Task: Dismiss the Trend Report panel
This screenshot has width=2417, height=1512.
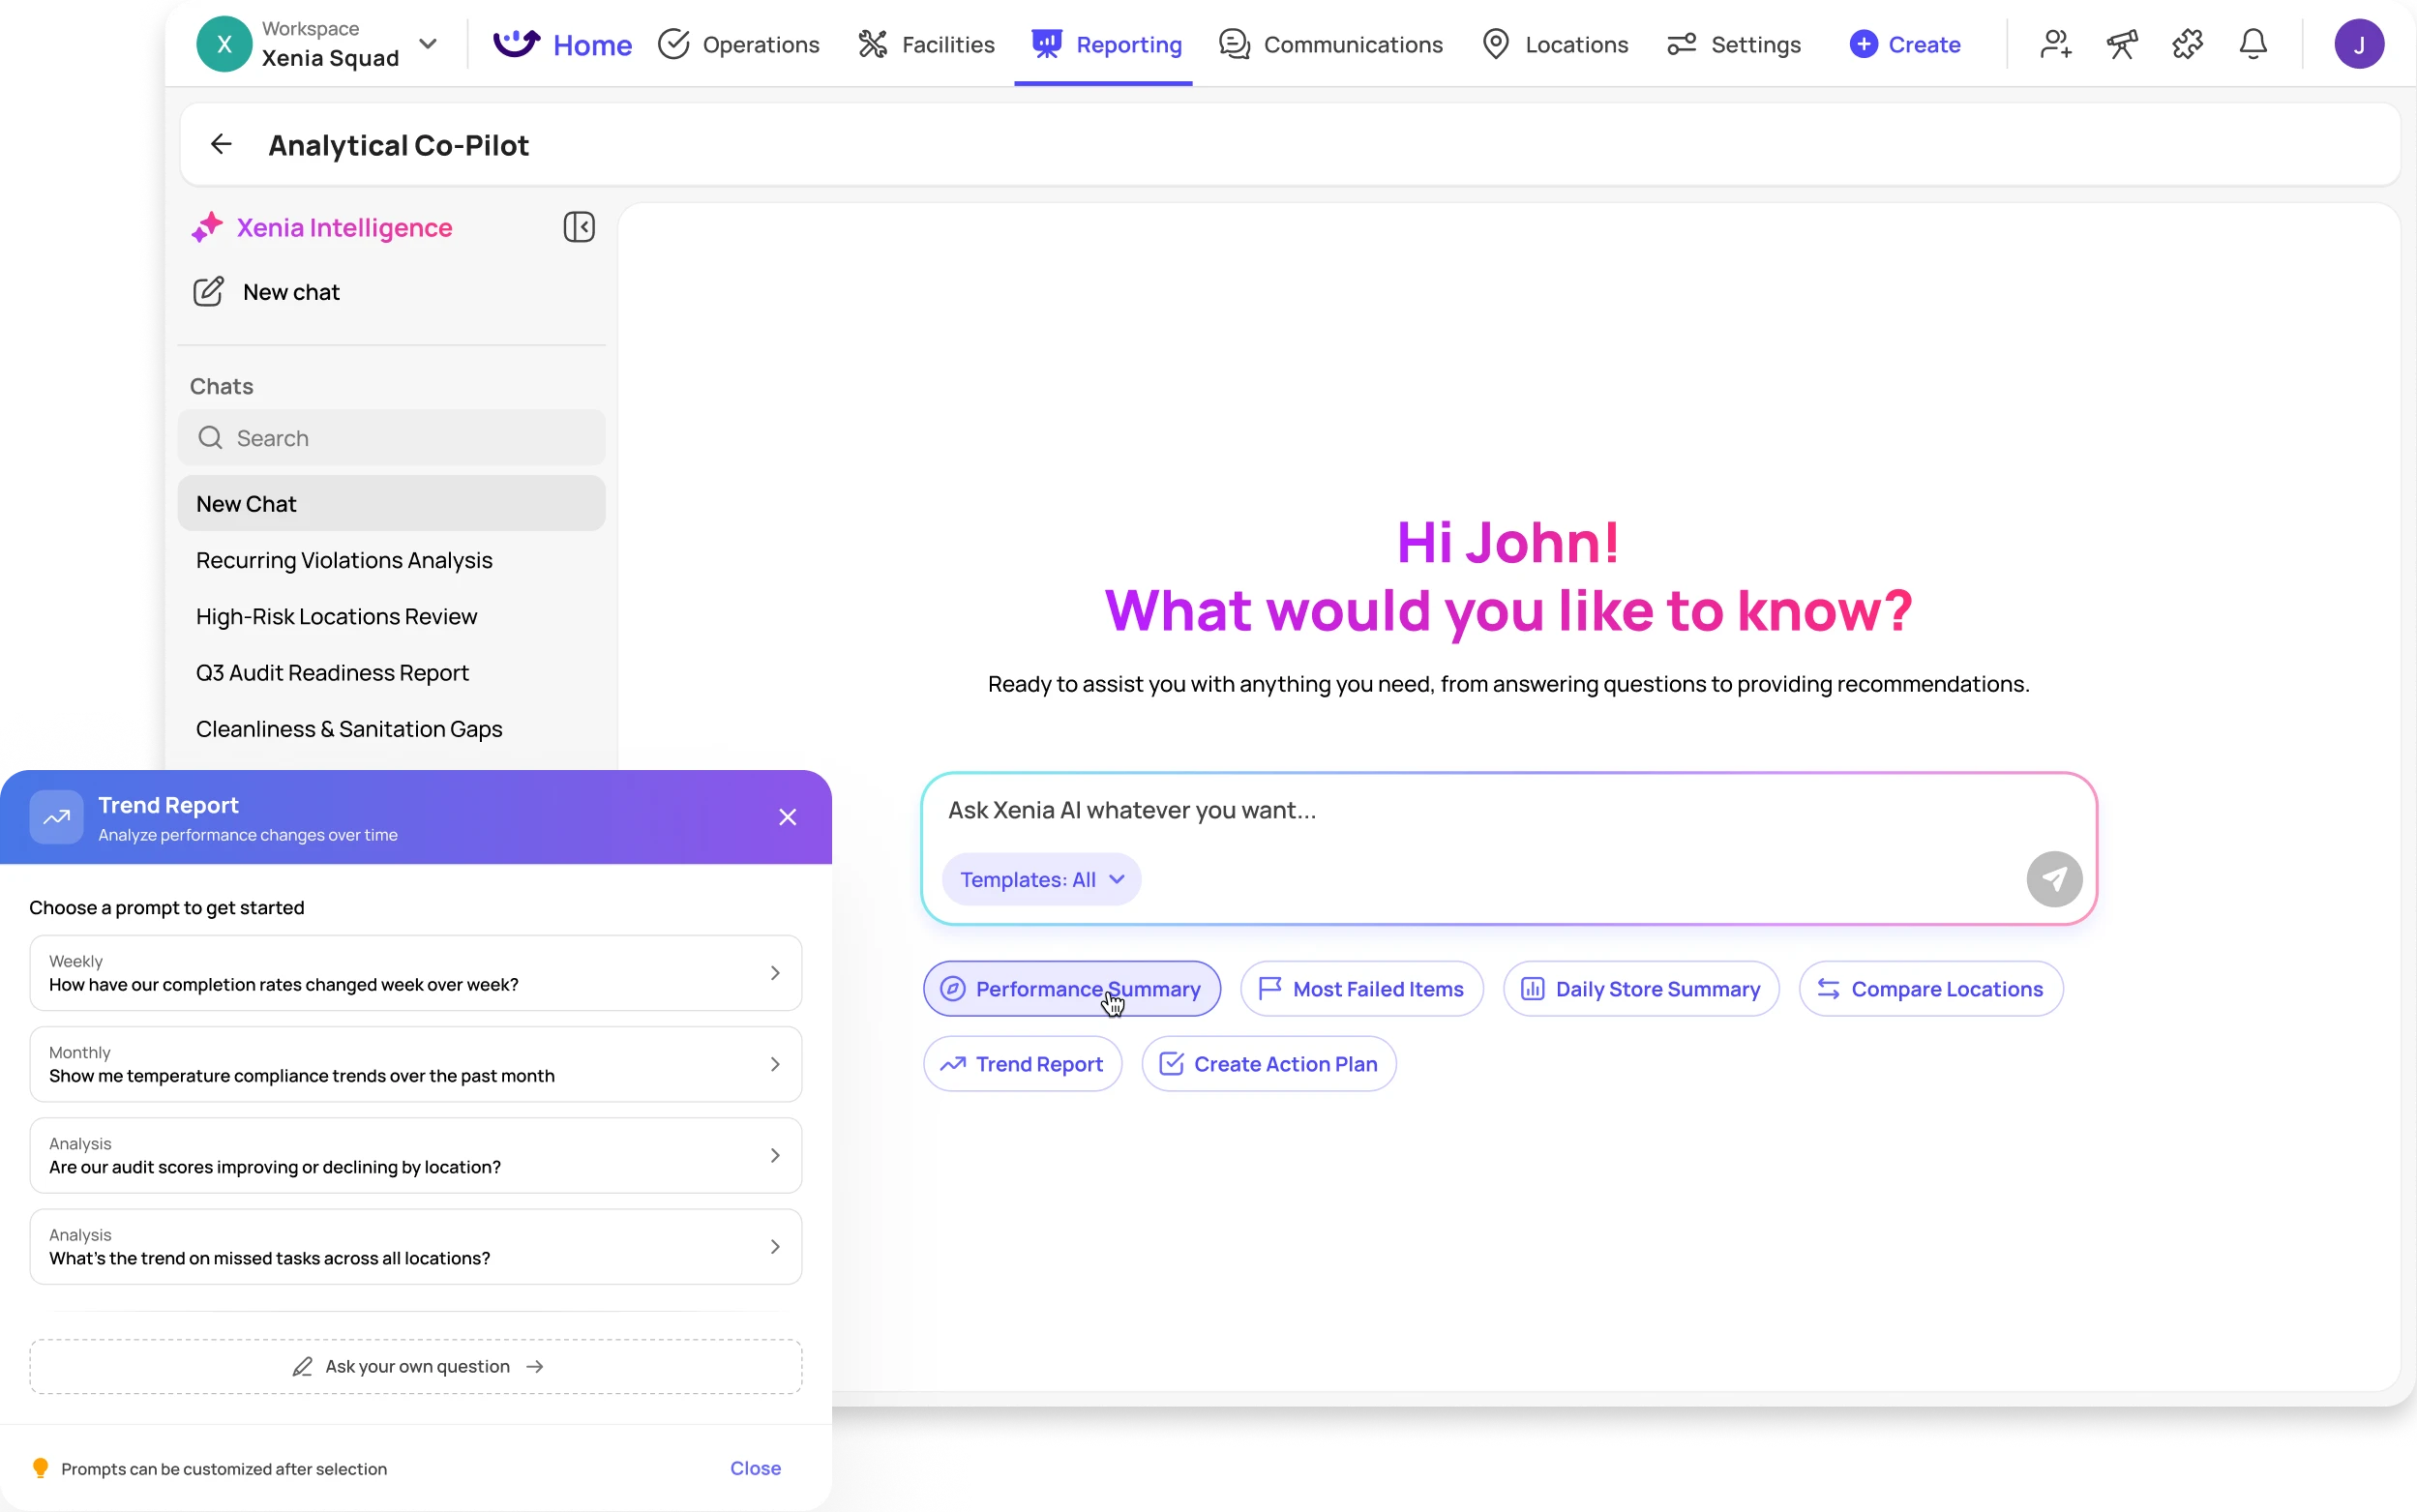Action: point(787,816)
